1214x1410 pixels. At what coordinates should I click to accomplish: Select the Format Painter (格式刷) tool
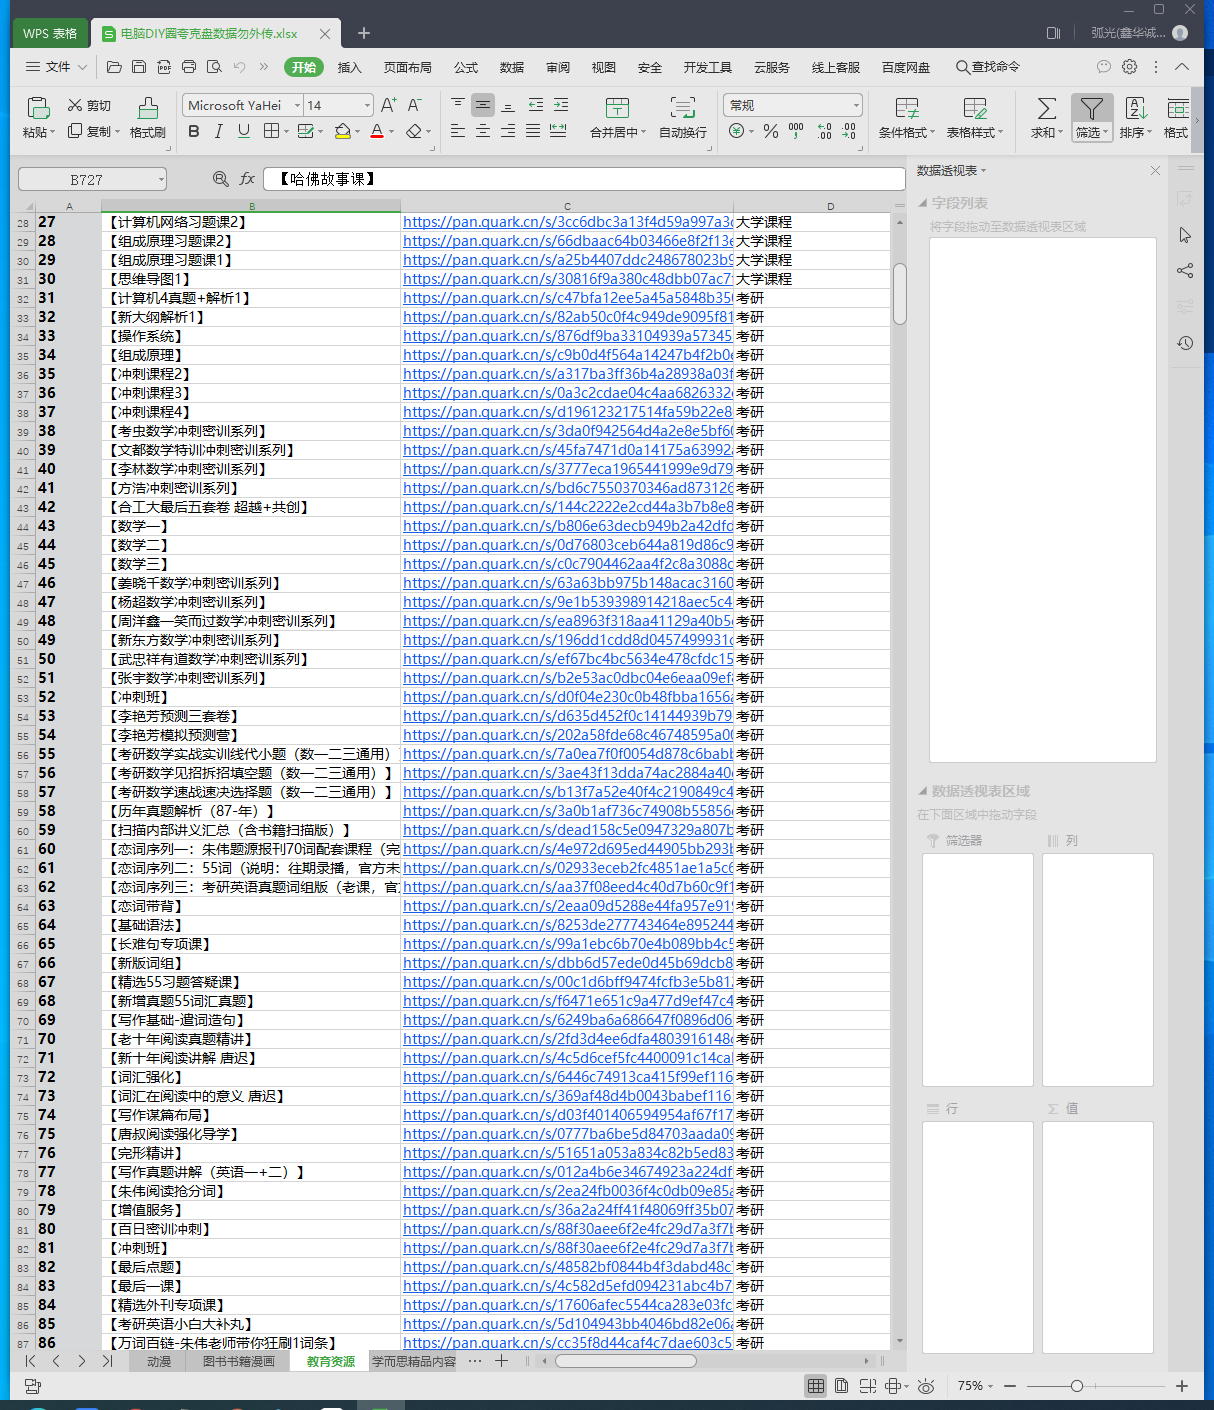click(148, 117)
